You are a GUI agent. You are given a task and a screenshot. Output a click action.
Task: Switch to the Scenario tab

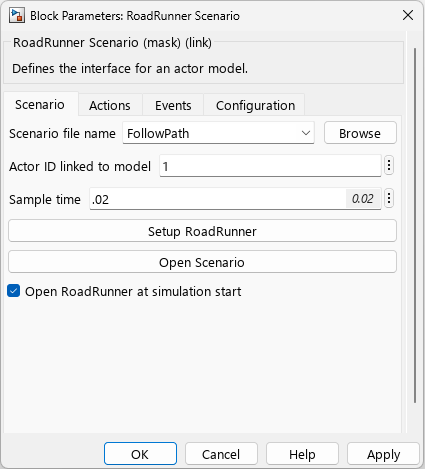pyautogui.click(x=40, y=105)
